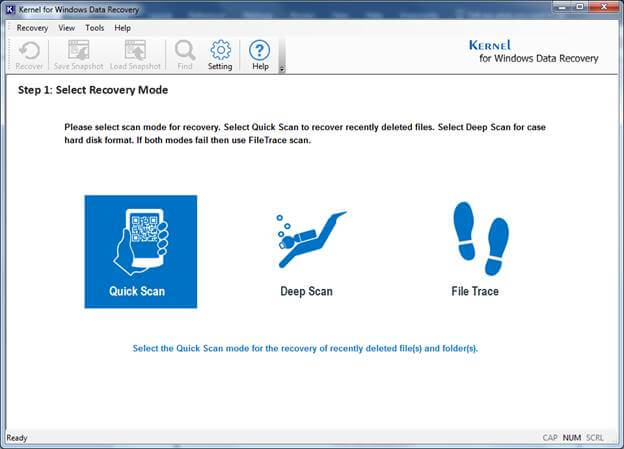Click the File Trace label
624x449 pixels.
pos(475,291)
